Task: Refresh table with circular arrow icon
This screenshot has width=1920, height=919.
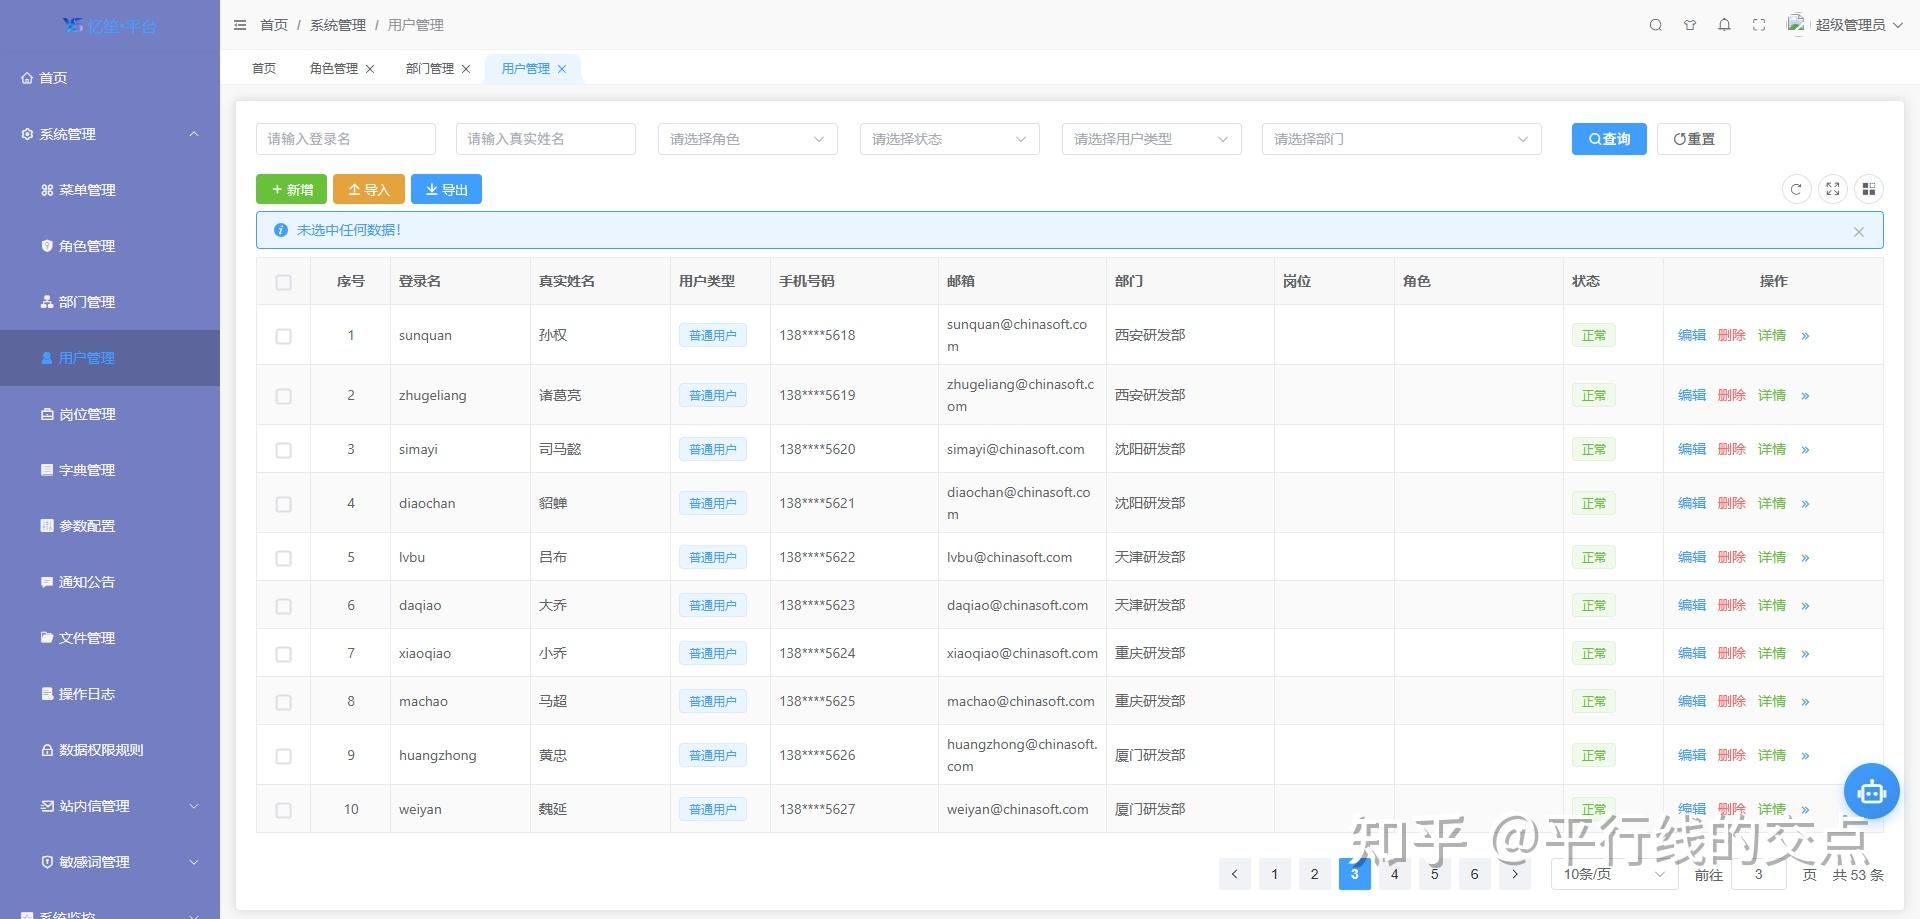Action: pos(1796,189)
